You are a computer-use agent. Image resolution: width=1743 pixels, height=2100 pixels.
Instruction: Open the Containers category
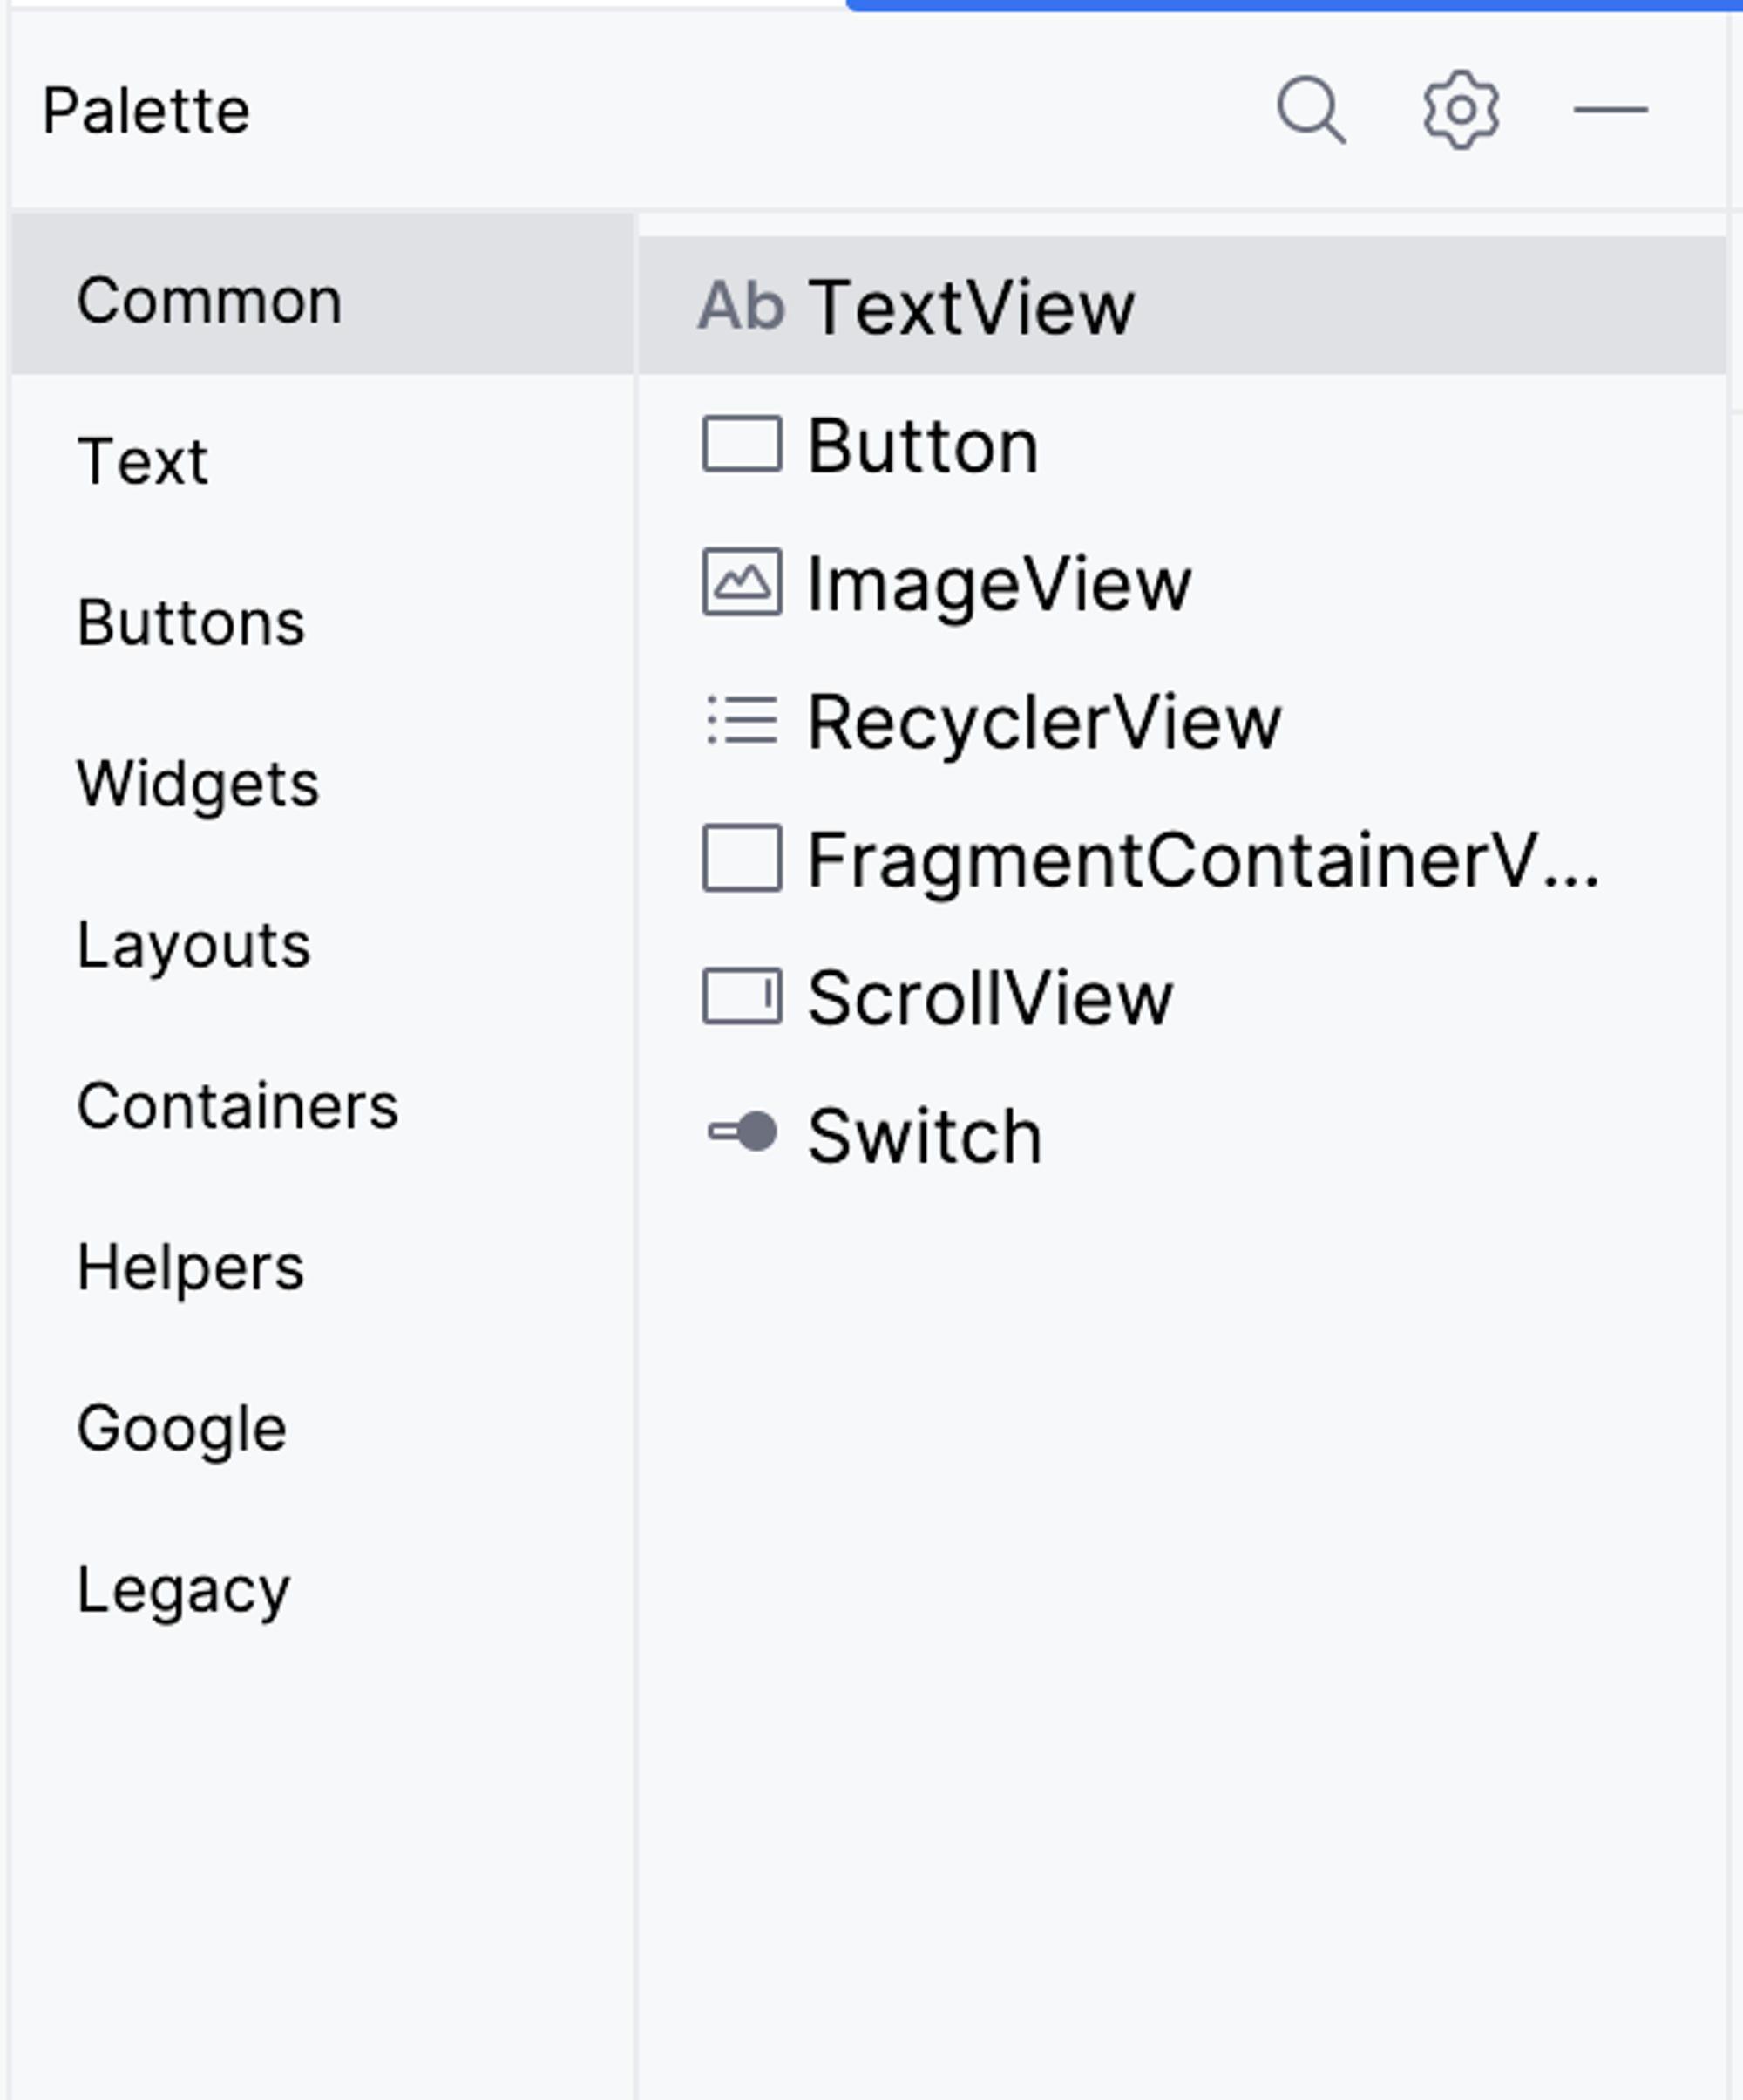point(238,1106)
